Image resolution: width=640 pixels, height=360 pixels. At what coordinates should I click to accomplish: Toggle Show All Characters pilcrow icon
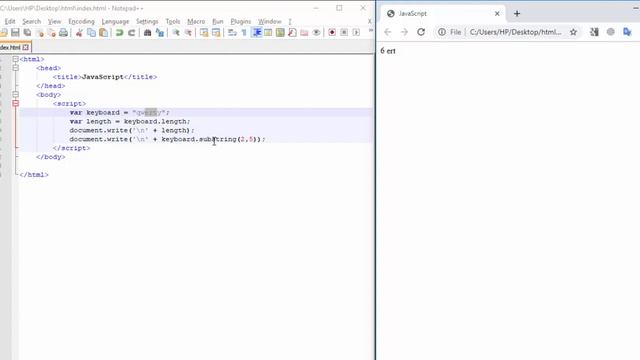pyautogui.click(x=244, y=33)
